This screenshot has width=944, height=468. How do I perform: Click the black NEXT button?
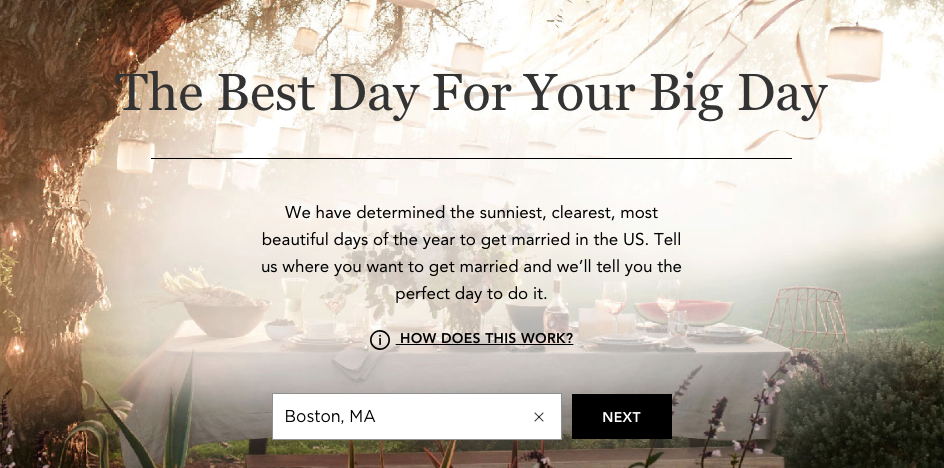coord(621,417)
